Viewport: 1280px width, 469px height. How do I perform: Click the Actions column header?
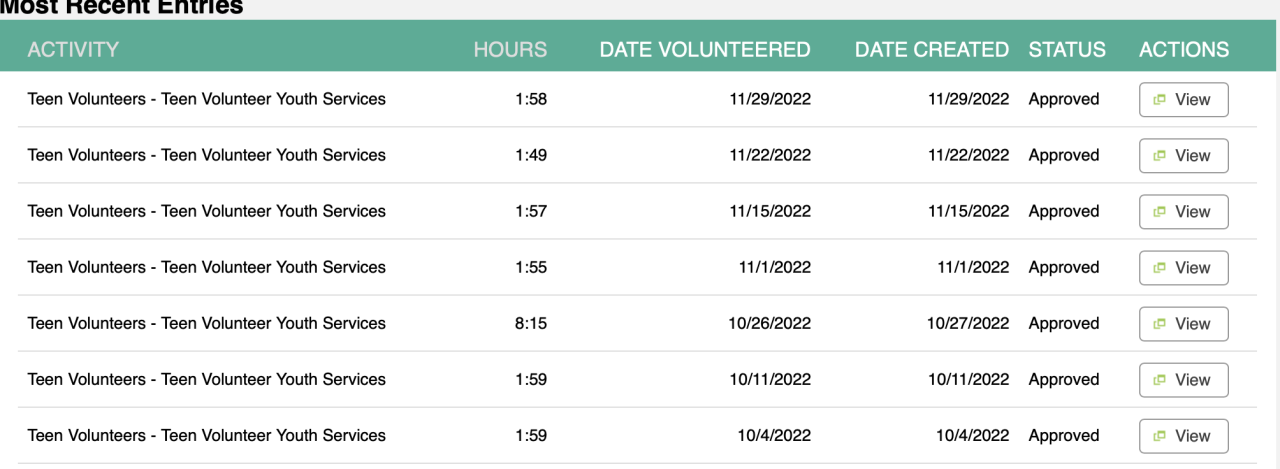pyautogui.click(x=1184, y=49)
